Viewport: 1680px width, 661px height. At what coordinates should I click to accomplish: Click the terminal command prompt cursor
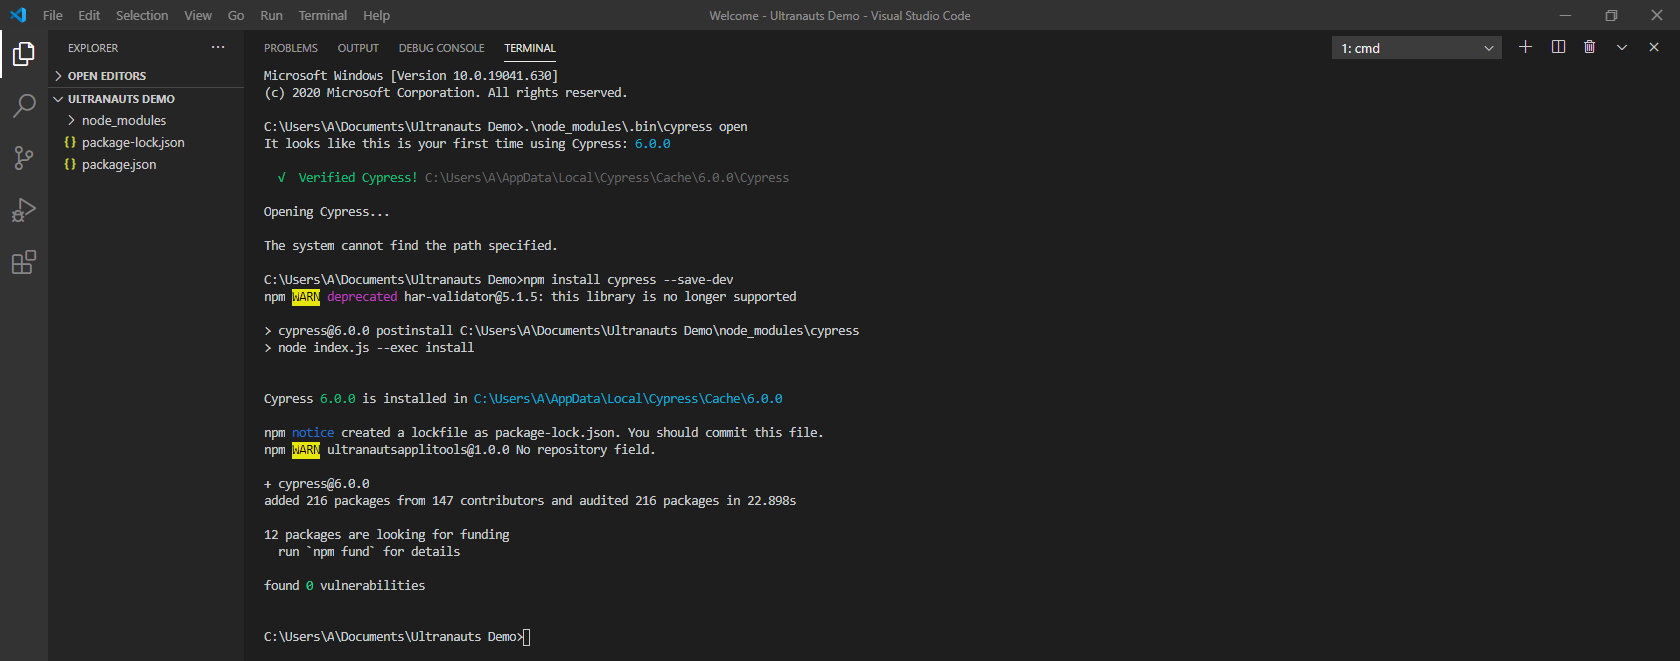[x=527, y=637]
